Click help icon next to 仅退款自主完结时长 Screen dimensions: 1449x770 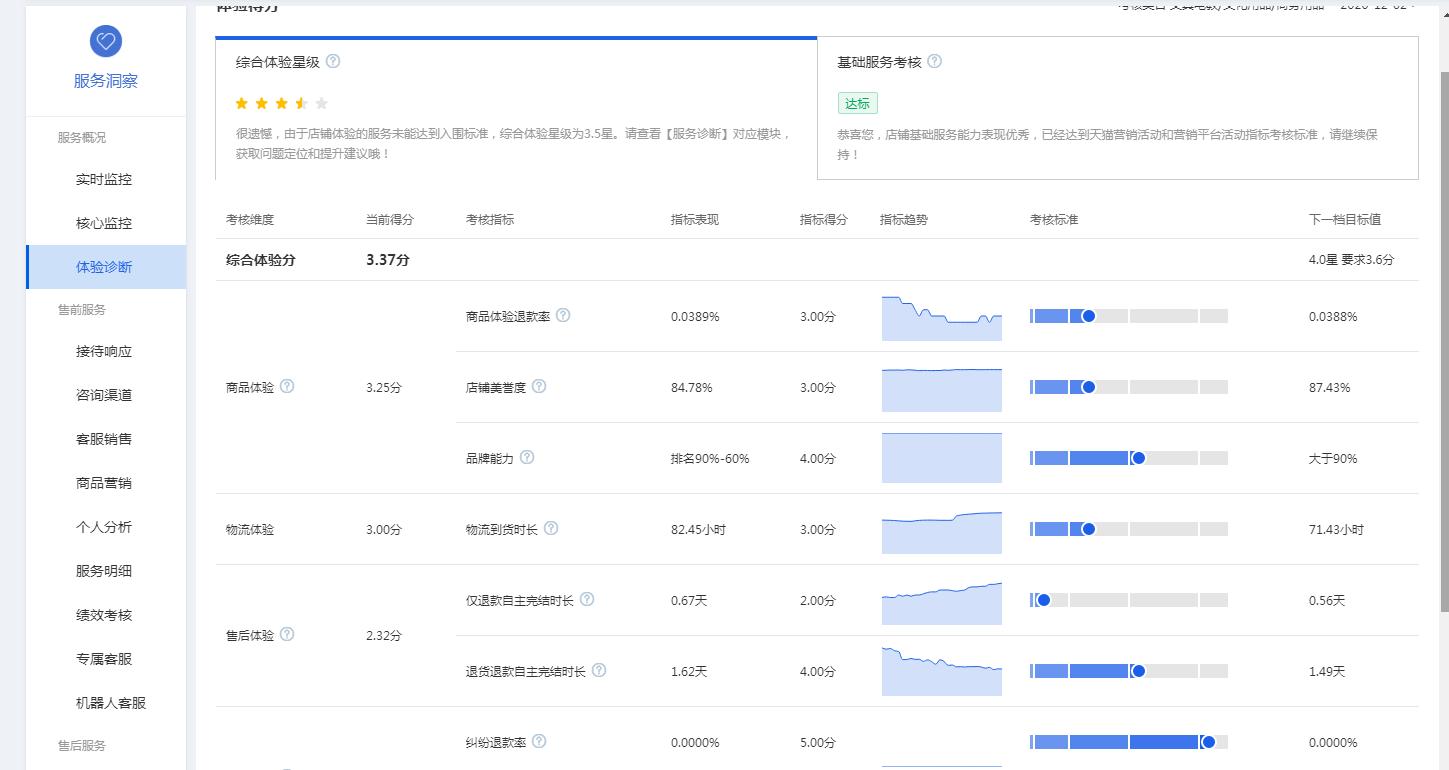(x=587, y=599)
